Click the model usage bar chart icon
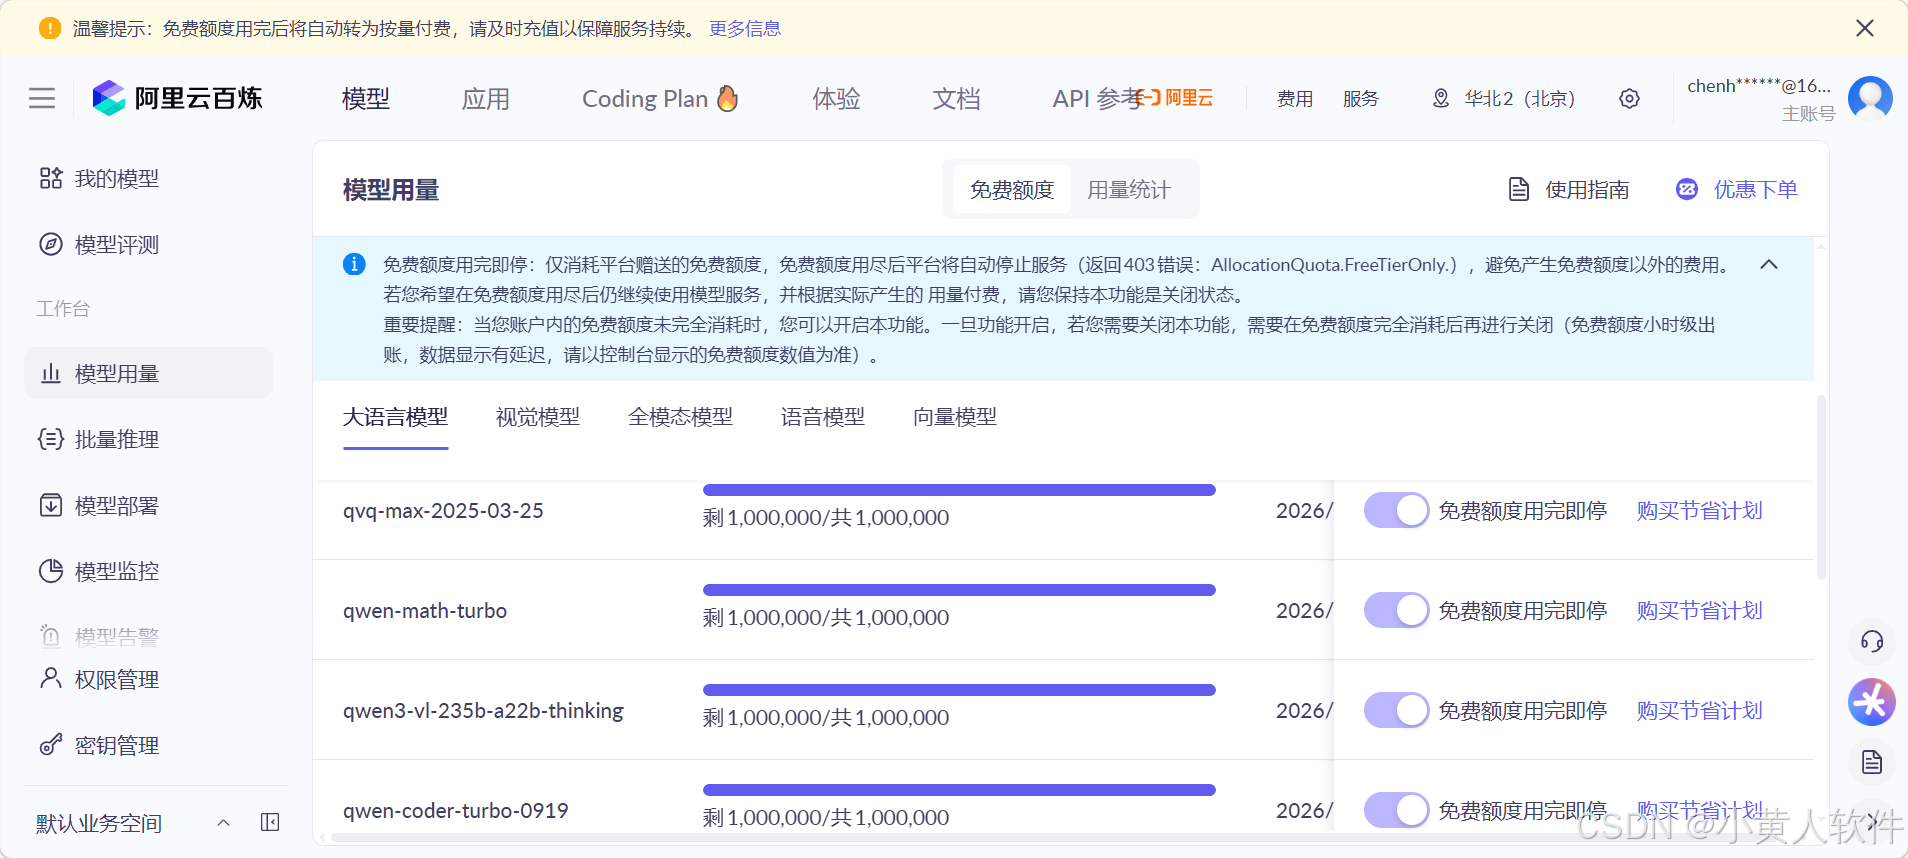Screen dimensions: 1908x858 (x=51, y=373)
